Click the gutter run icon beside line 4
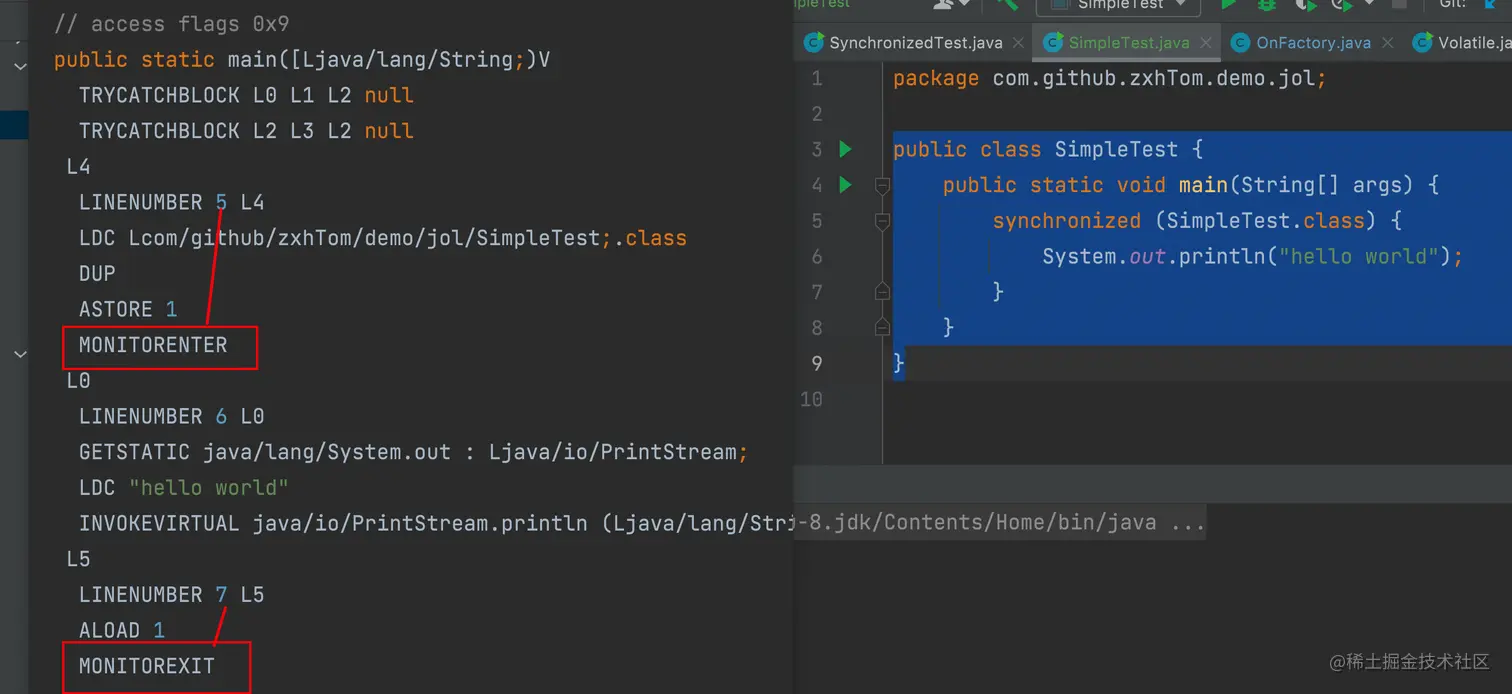This screenshot has height=694, width=1512. [846, 185]
